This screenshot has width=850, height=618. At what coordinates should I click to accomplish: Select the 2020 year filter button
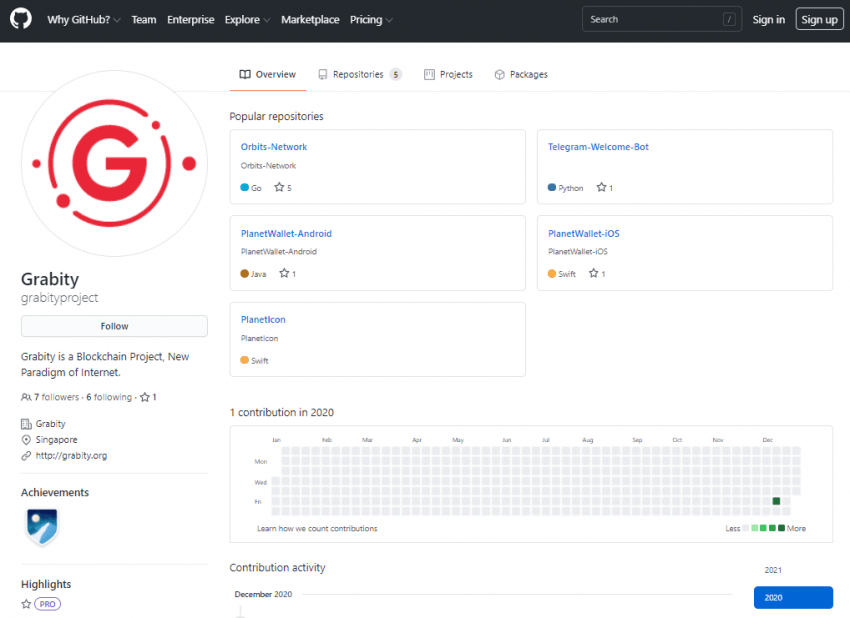[793, 597]
